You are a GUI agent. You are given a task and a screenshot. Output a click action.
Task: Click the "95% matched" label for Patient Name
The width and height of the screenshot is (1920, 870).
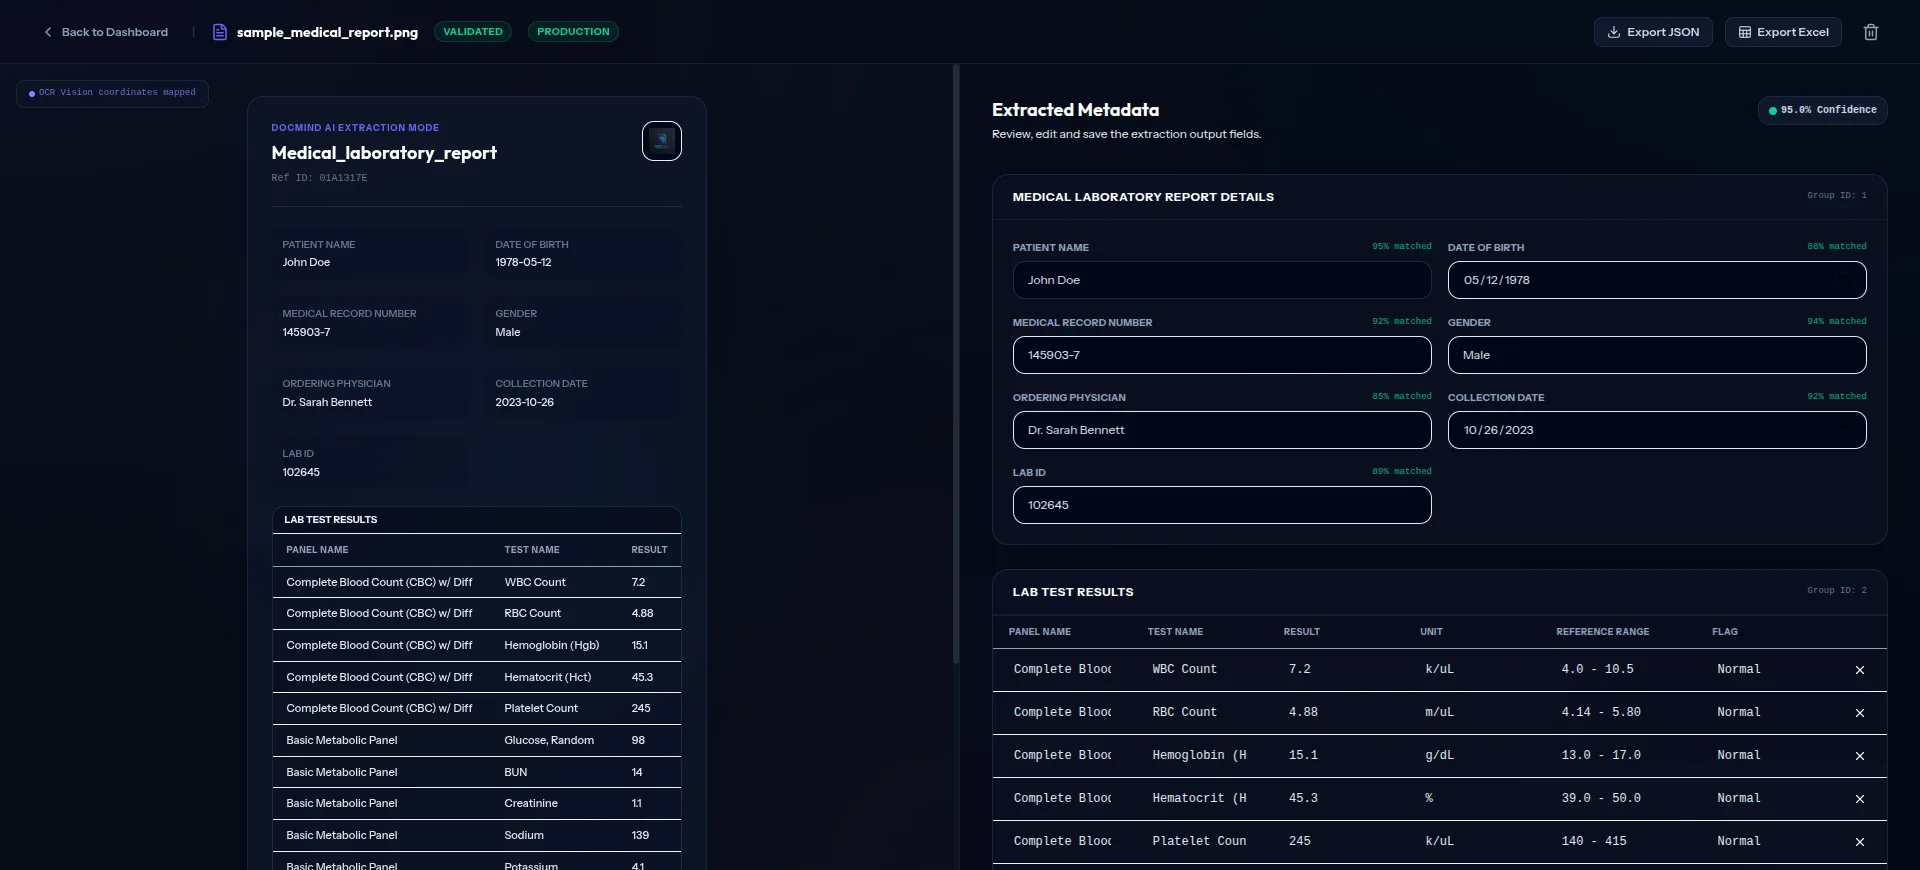[x=1401, y=246]
